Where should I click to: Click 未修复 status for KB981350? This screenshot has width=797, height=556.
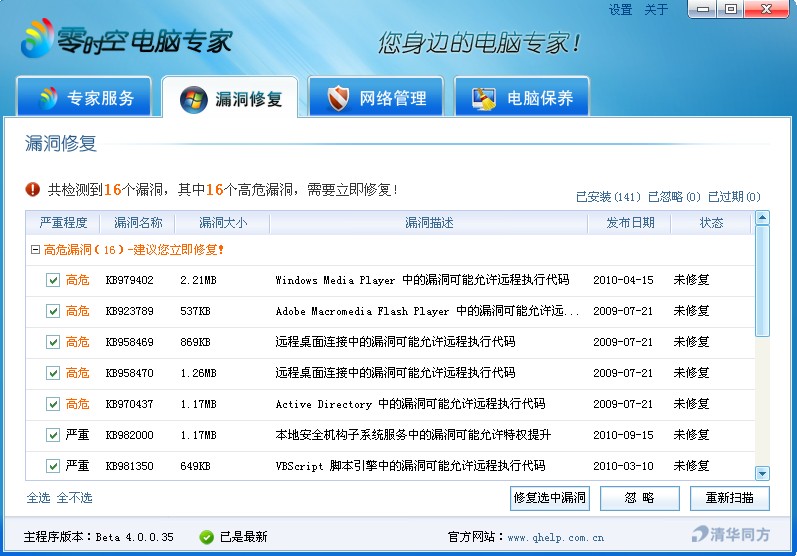[x=691, y=466]
